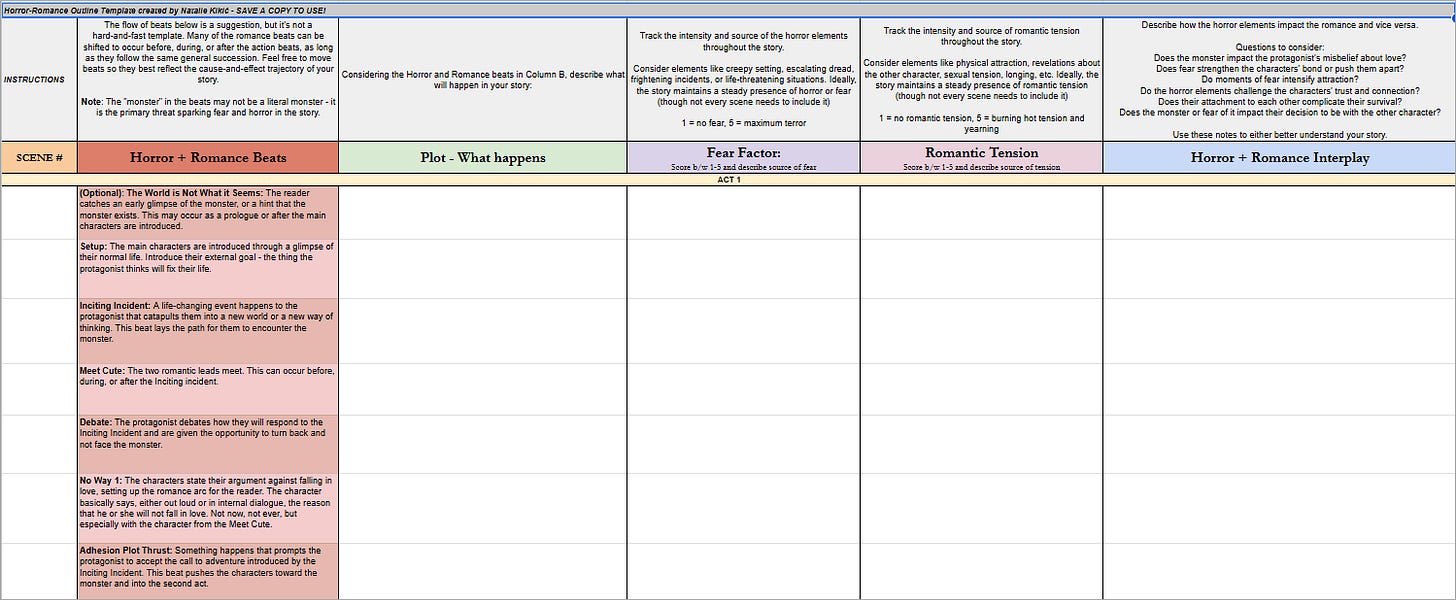Screen dimensions: 1456x600
Task: Select the Plot cell in the Meet Cute row
Action: [x=482, y=389]
